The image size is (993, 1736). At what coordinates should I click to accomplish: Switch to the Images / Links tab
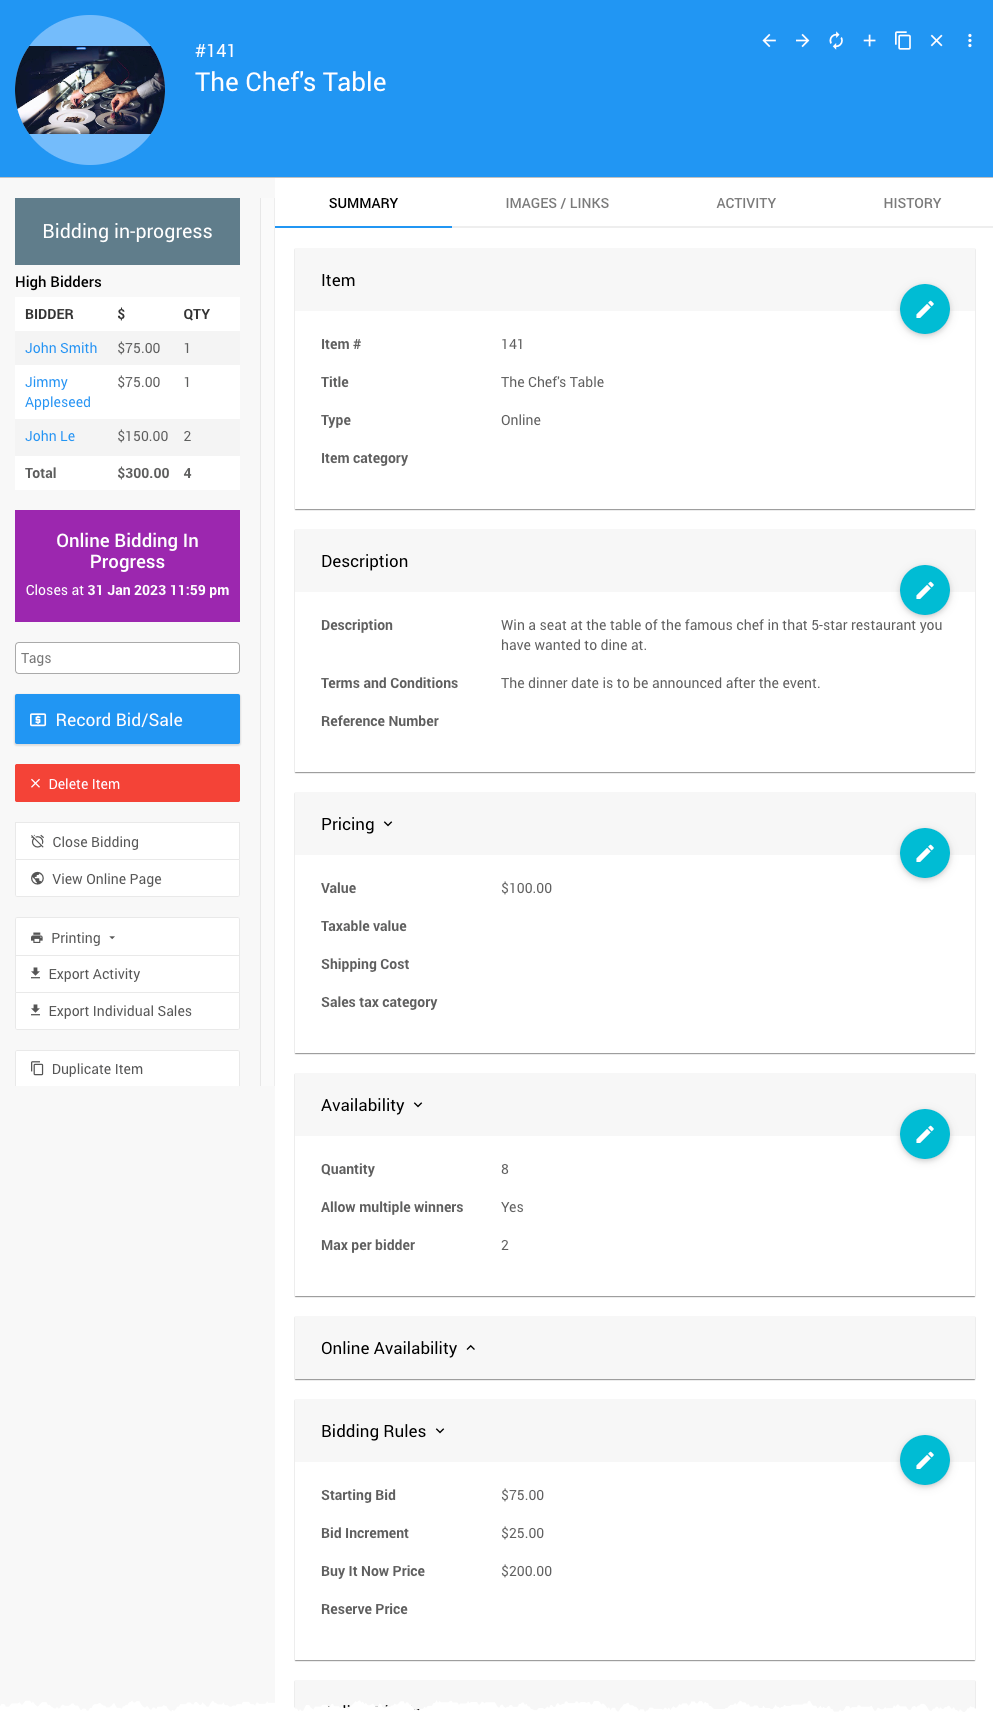point(557,203)
